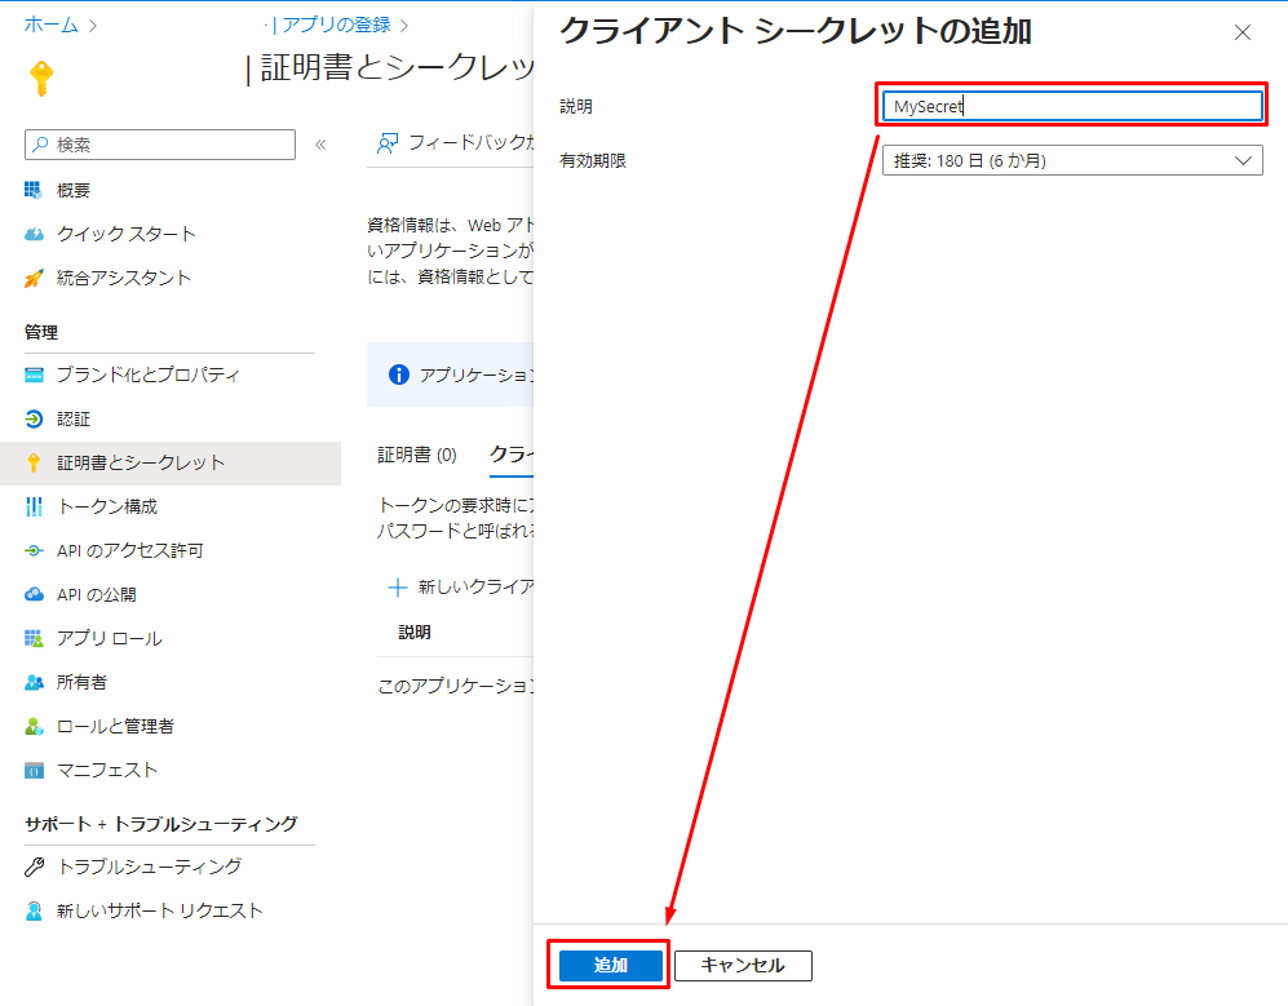The height and width of the screenshot is (1006, 1288).
Task: Click the キャンセル button
Action: click(743, 965)
